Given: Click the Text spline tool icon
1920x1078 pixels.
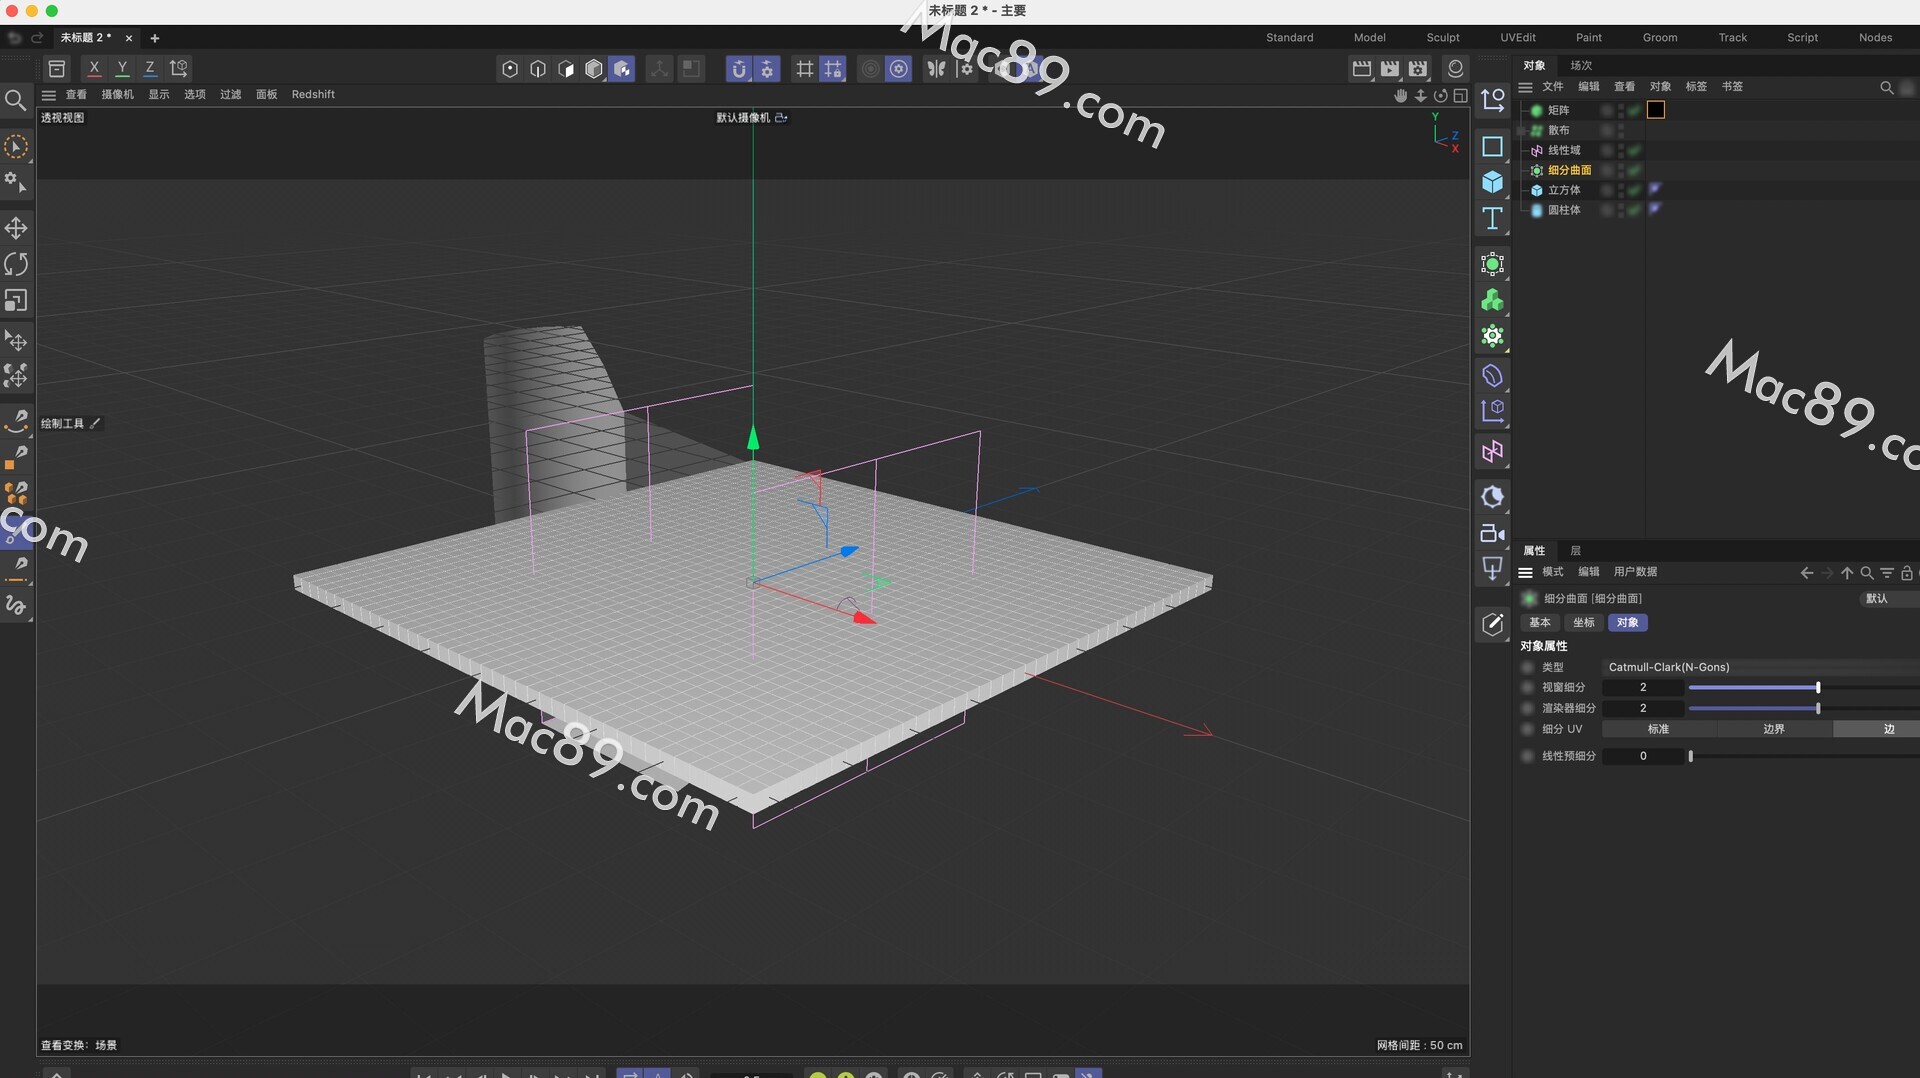Looking at the screenshot, I should coord(1492,219).
